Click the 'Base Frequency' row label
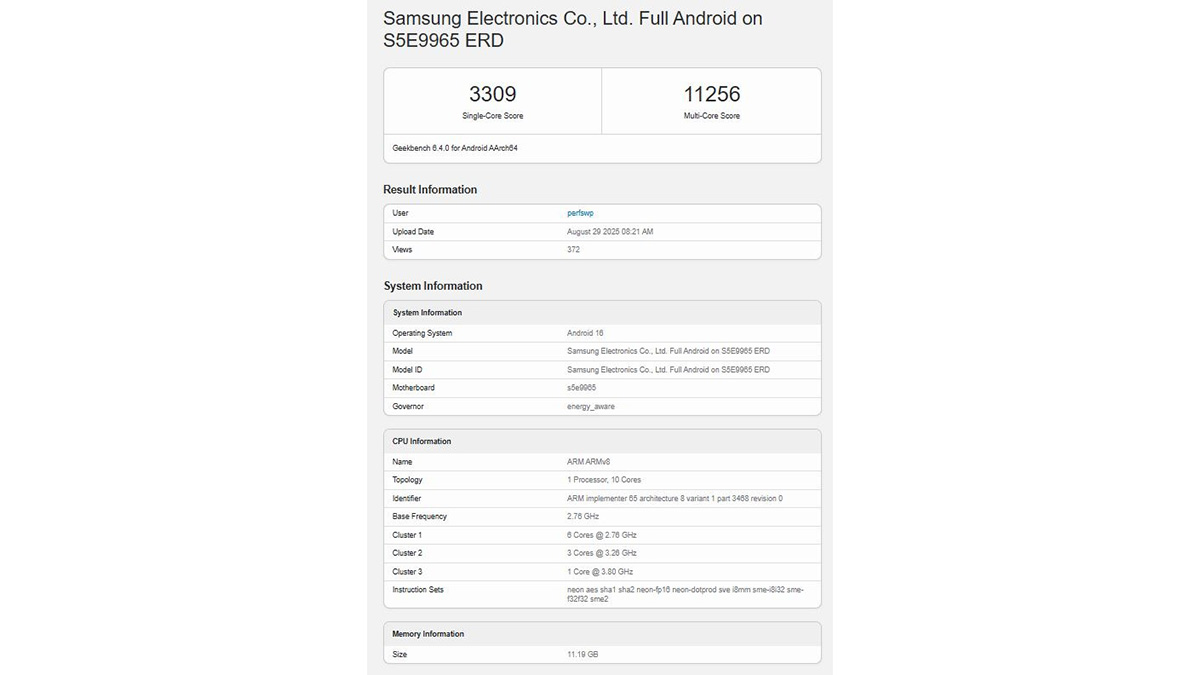This screenshot has height=675, width=1200. click(x=419, y=517)
